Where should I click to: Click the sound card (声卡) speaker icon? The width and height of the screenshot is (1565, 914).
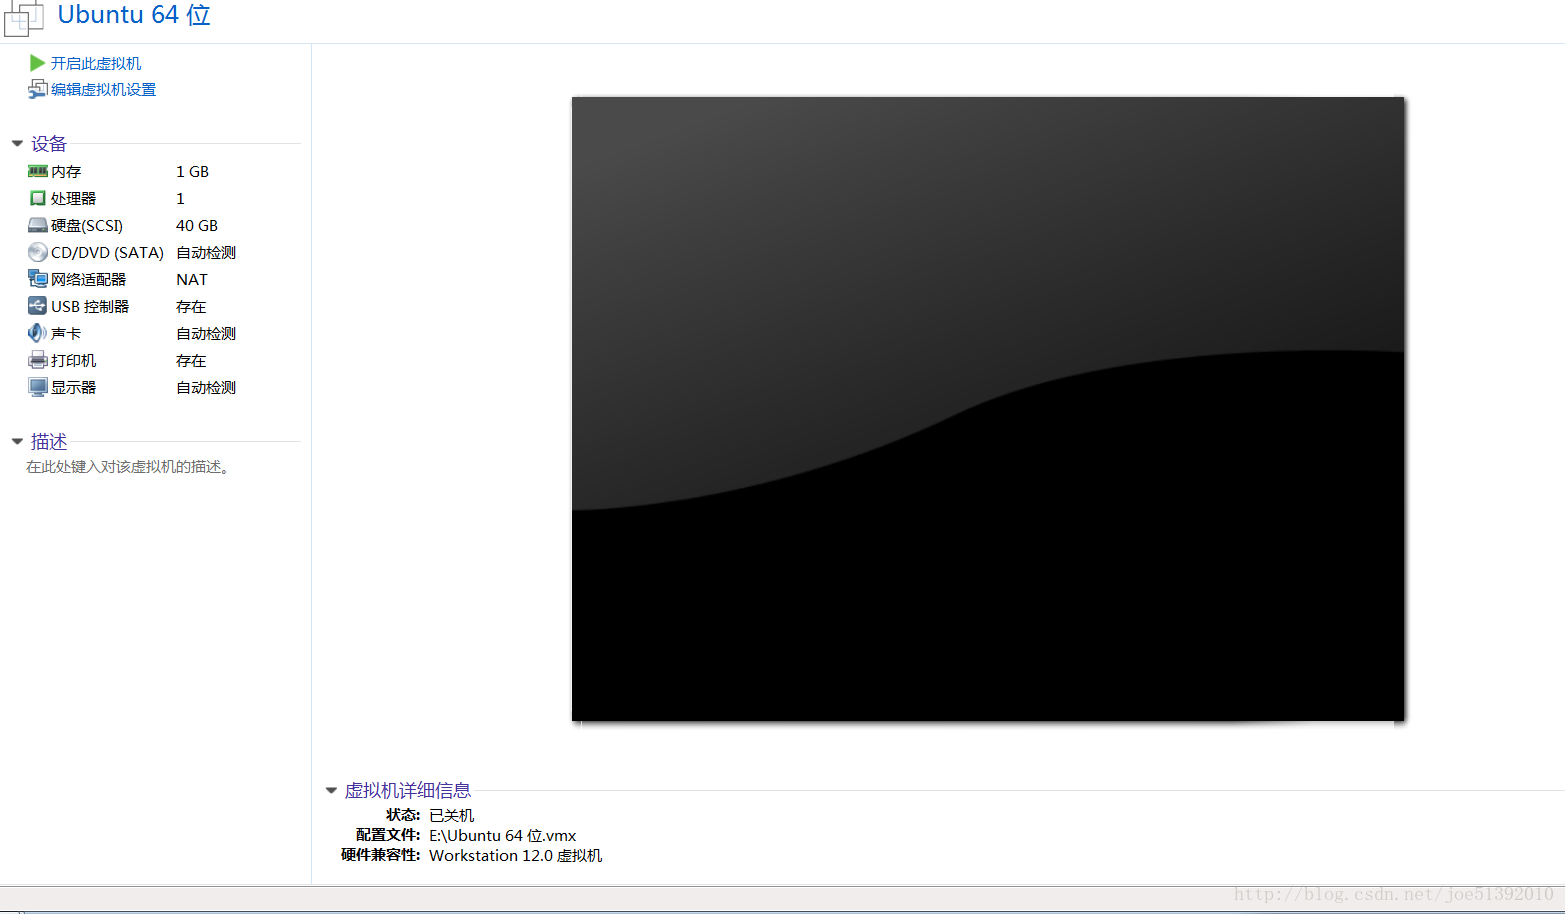pos(38,333)
